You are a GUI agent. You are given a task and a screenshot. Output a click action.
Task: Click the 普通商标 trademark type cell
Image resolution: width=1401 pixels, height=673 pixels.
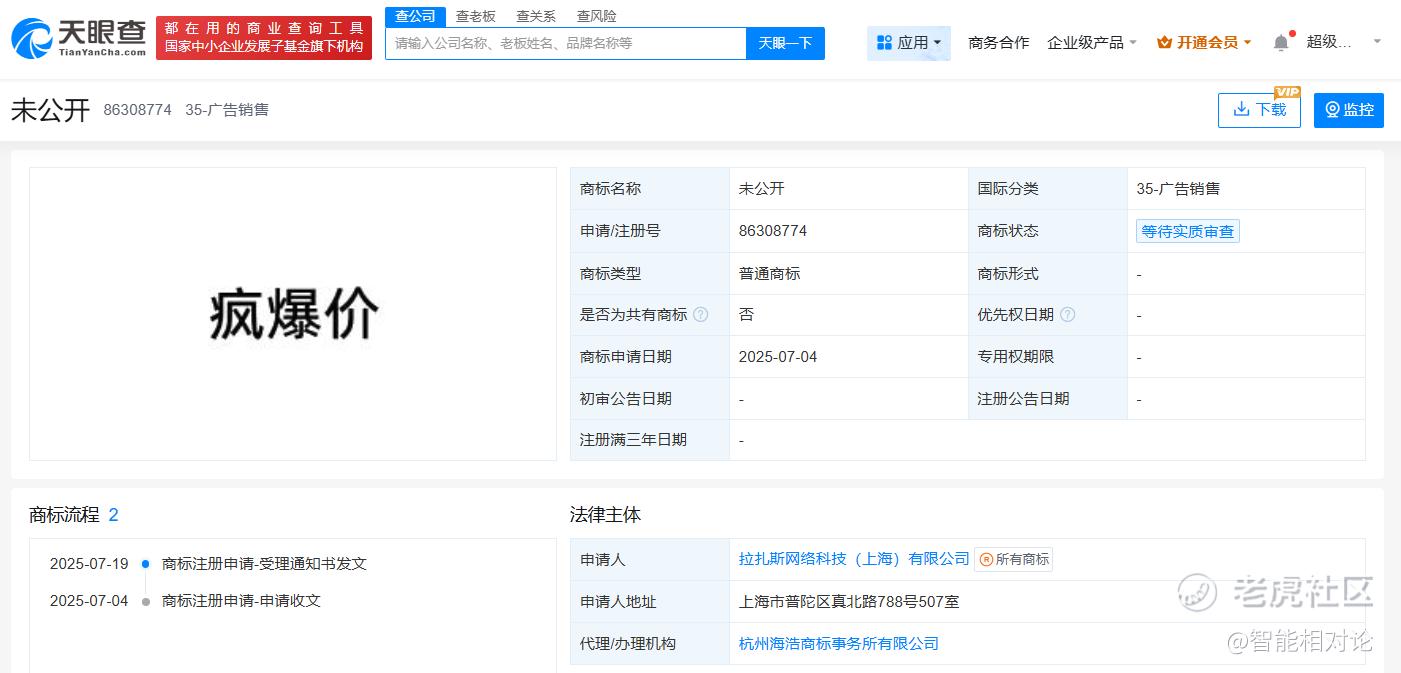tap(848, 273)
